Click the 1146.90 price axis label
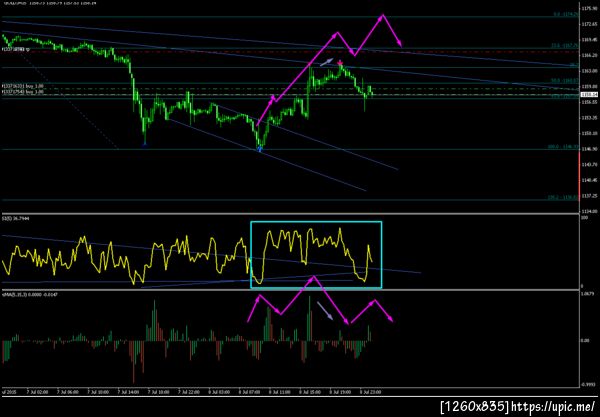Screen dimensions: 600x417 589,149
